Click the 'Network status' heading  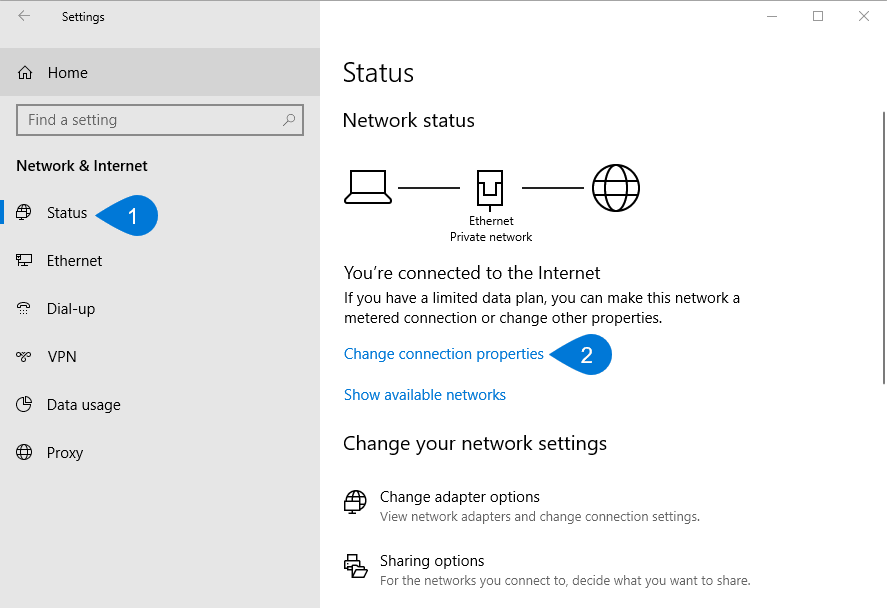pos(408,120)
